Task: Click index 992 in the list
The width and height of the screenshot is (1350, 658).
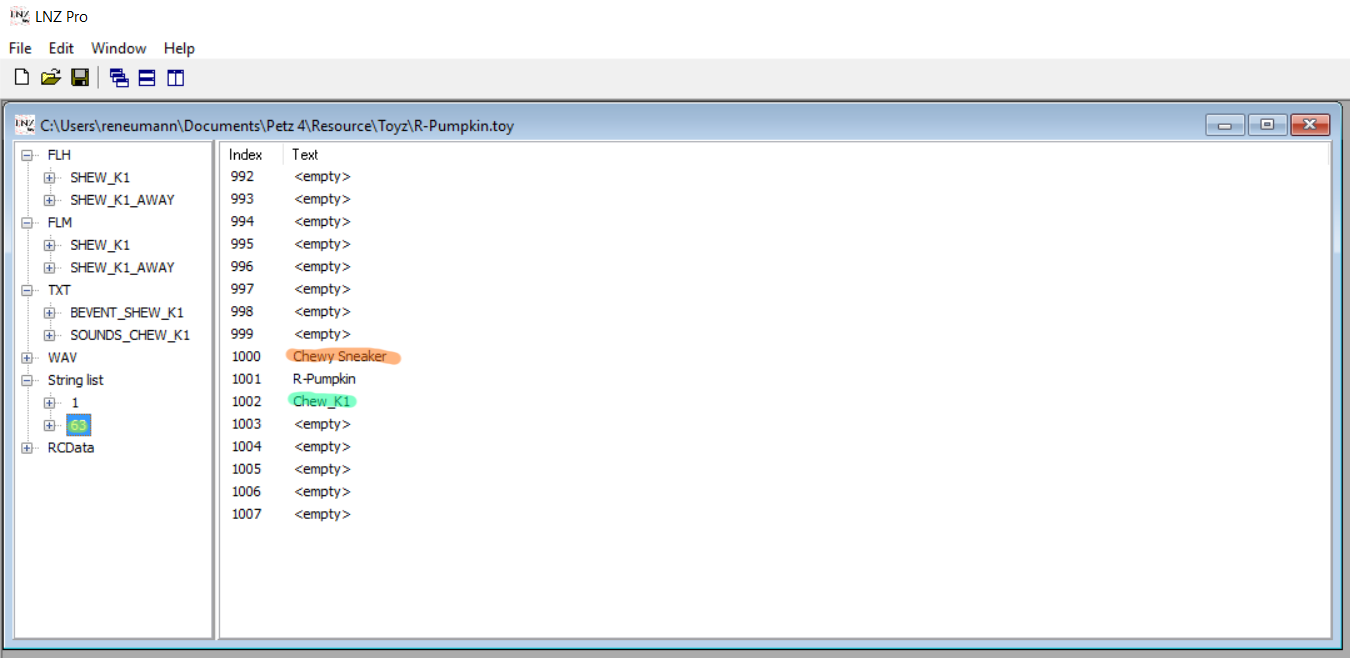Action: 242,176
